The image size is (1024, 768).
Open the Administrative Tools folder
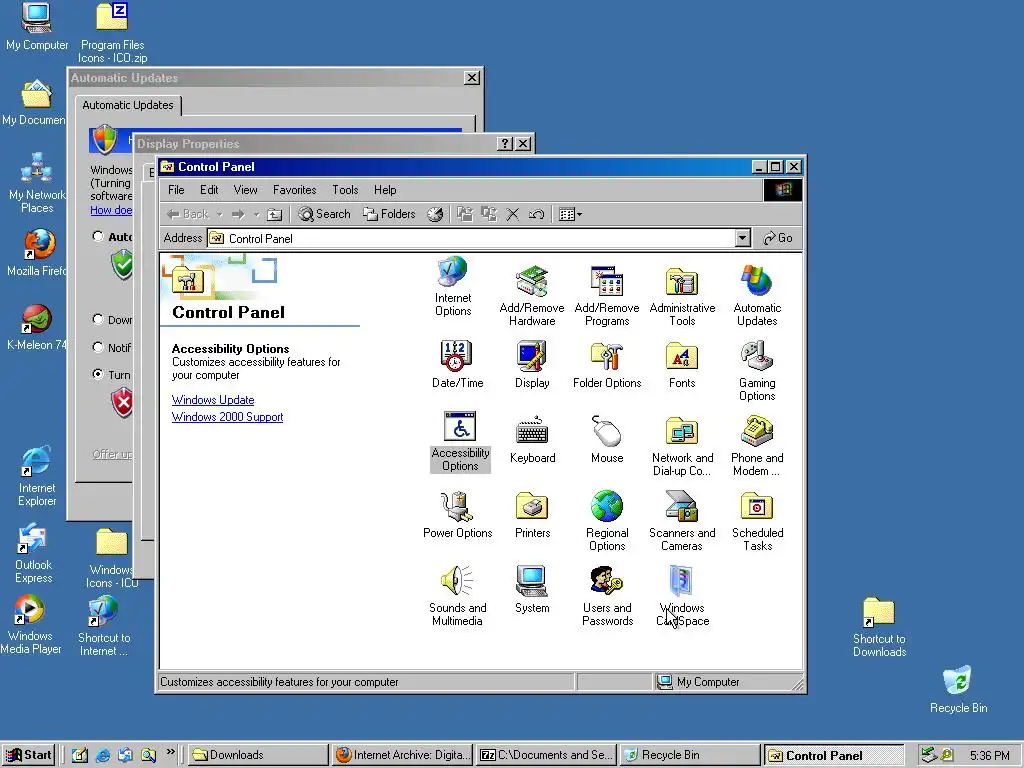click(682, 296)
